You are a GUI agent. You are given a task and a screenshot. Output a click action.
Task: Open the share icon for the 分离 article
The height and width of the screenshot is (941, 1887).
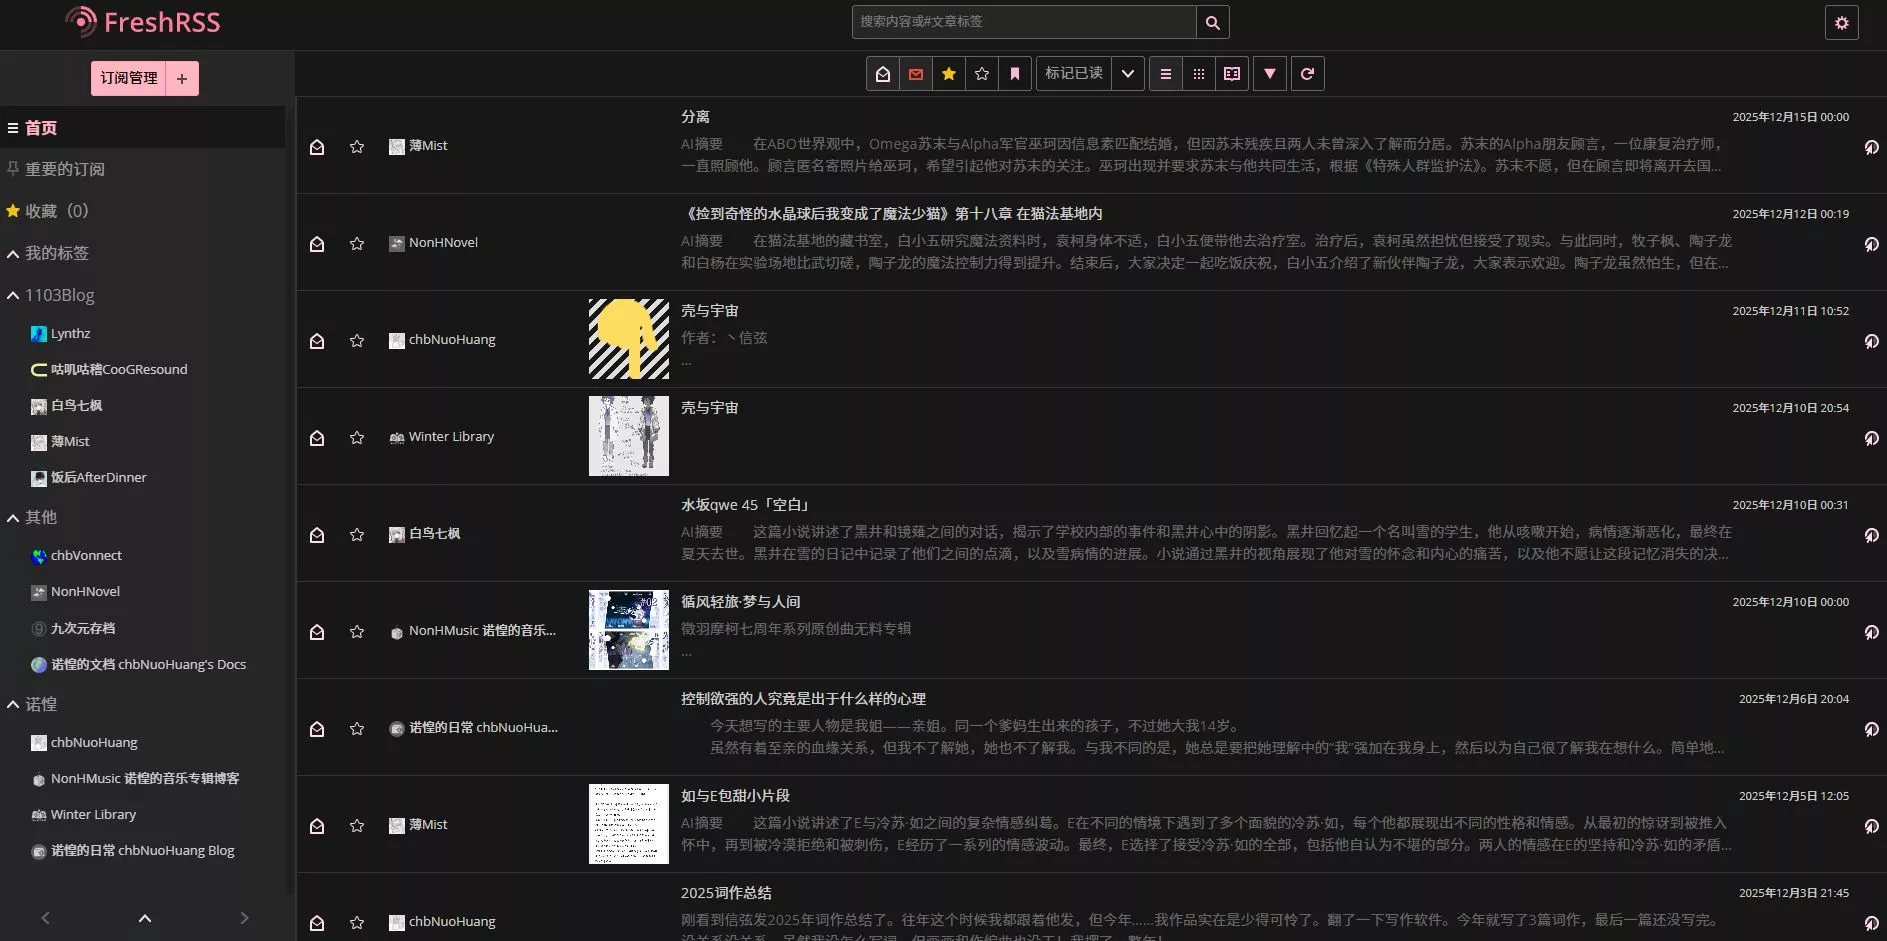[x=1871, y=147]
